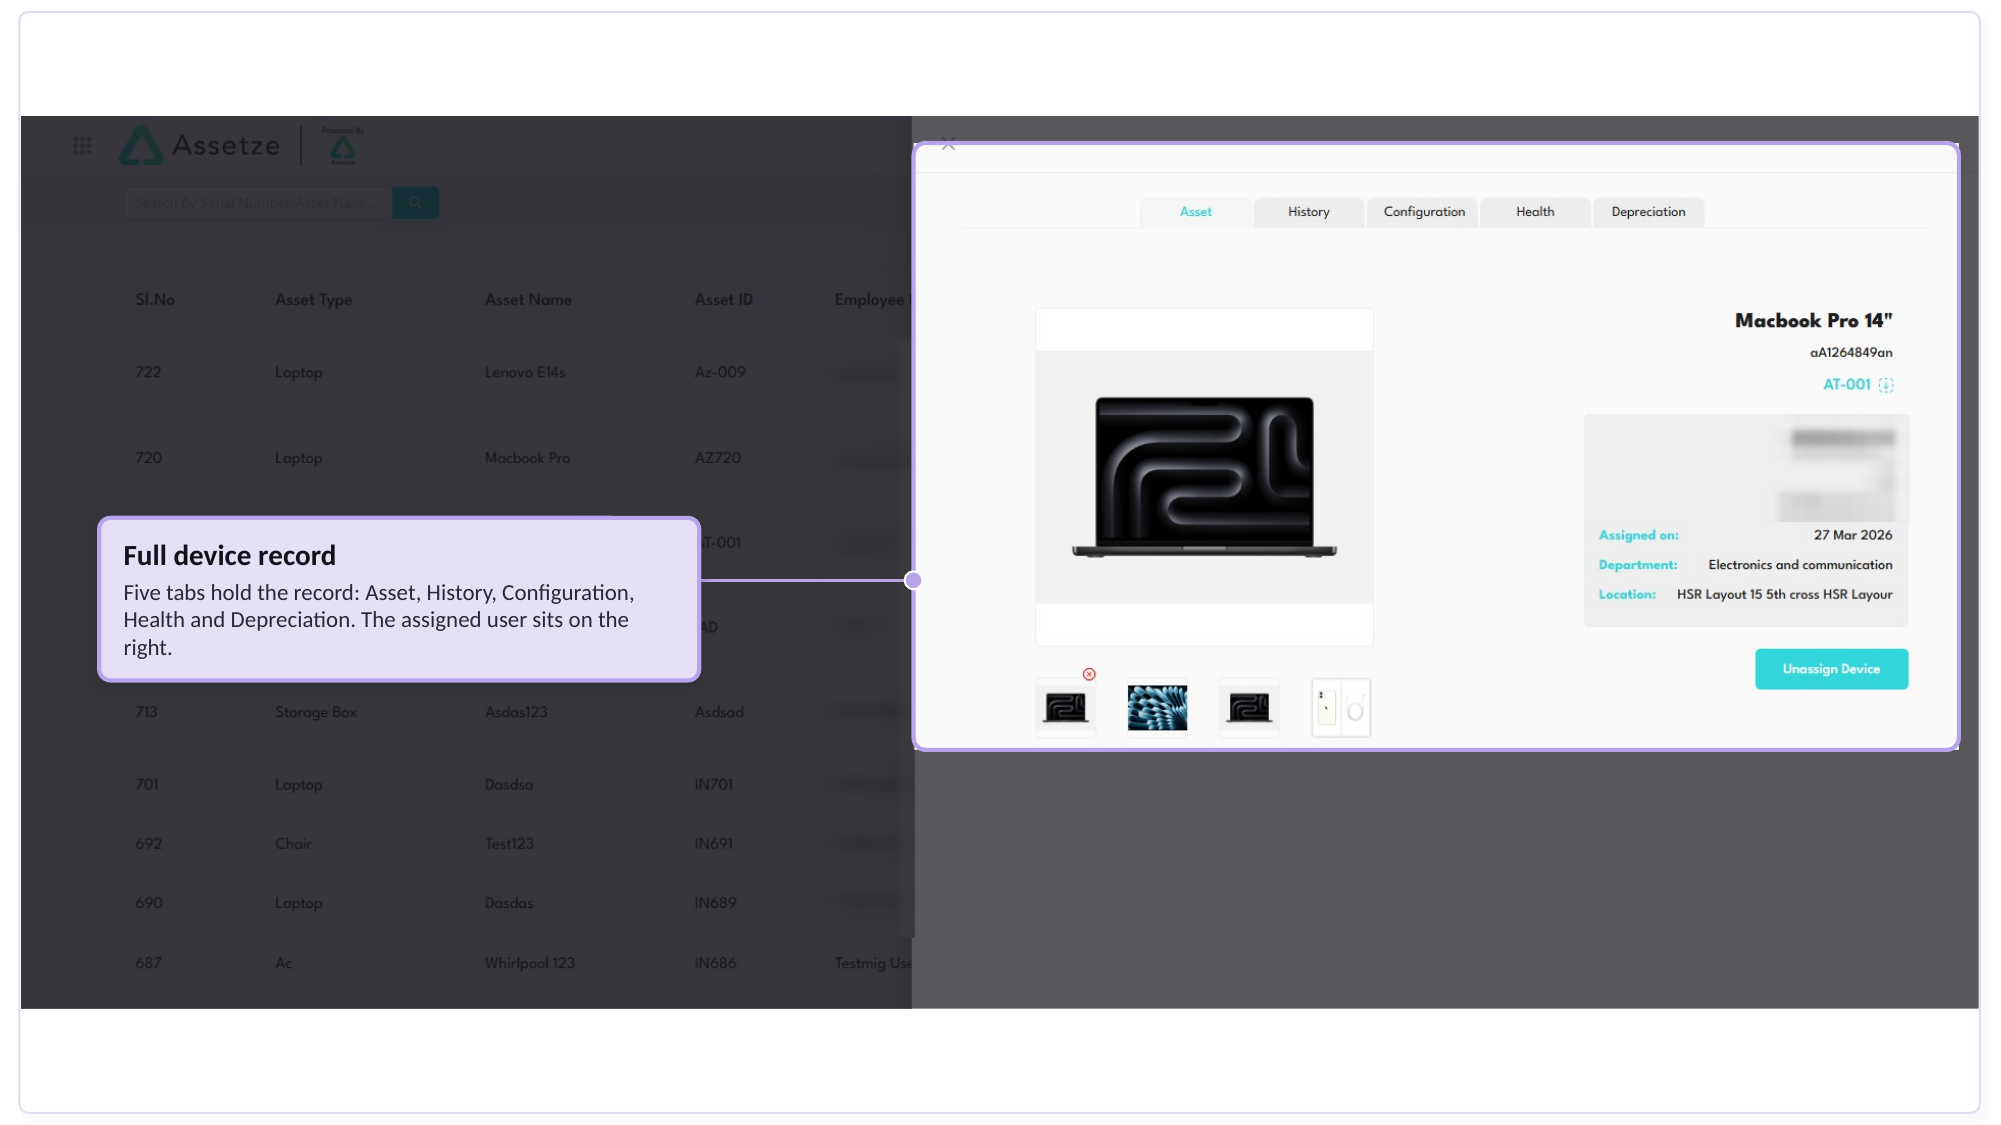Viewport: 2001px width, 1125px height.
Task: Open the Health tab
Action: tap(1535, 212)
